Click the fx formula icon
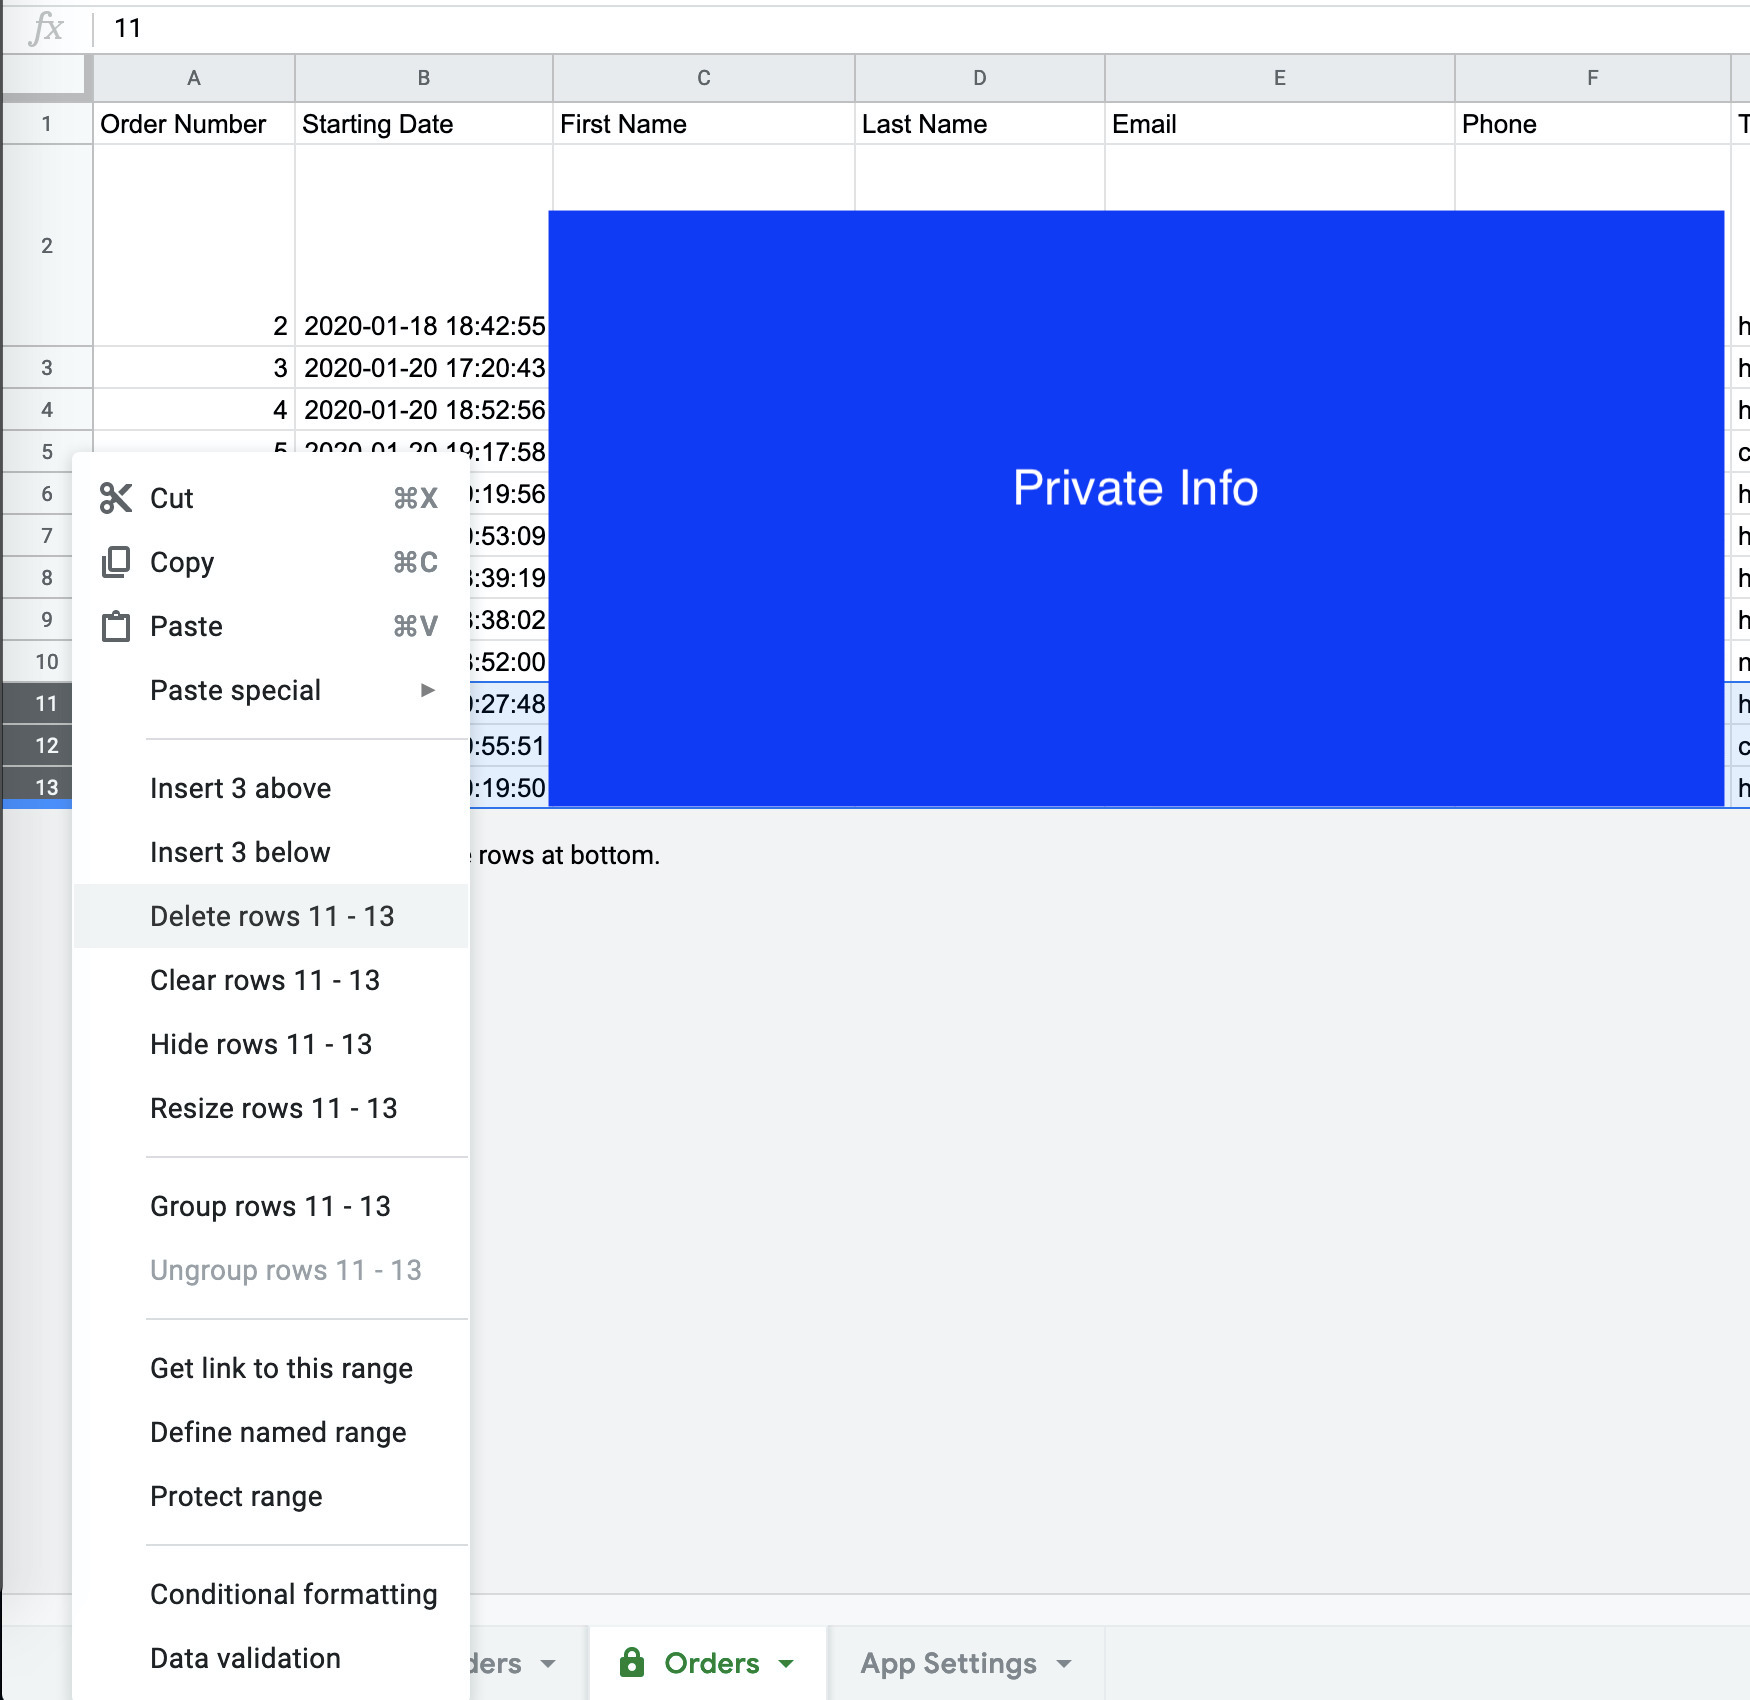The width and height of the screenshot is (1750, 1700). (46, 28)
